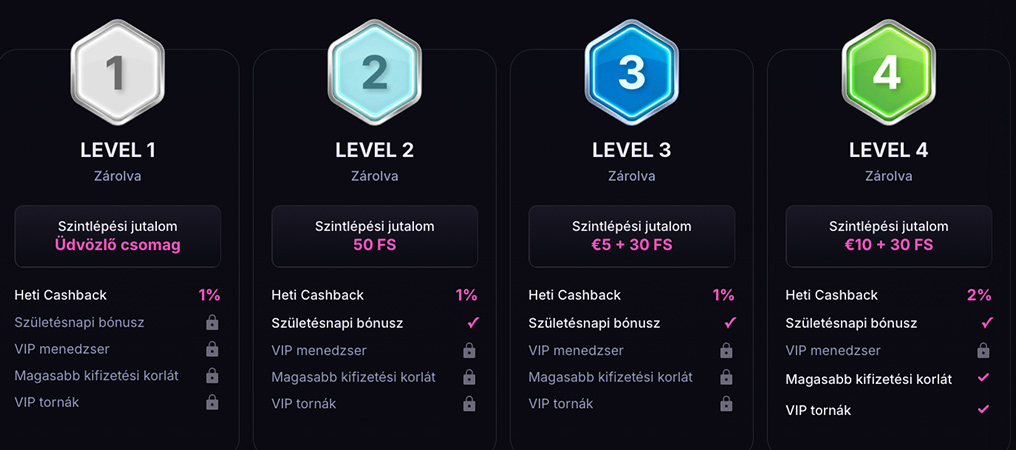
Task: Click the silver Level 1 hexagon badge
Action: 117,72
